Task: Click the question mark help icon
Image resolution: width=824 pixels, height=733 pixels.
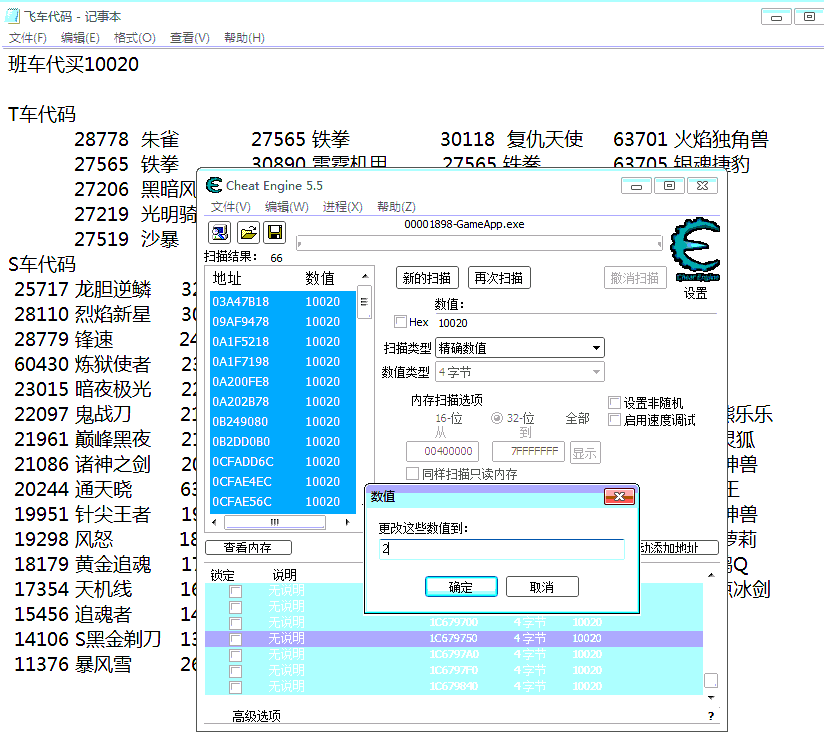Action: (x=711, y=716)
